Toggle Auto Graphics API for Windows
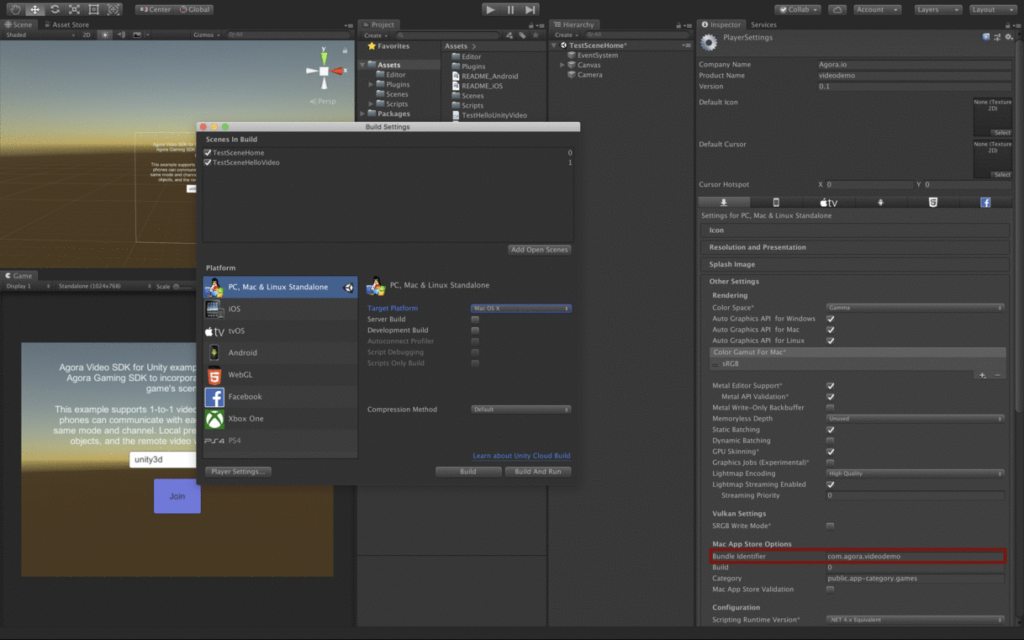This screenshot has width=1024, height=640. point(830,319)
